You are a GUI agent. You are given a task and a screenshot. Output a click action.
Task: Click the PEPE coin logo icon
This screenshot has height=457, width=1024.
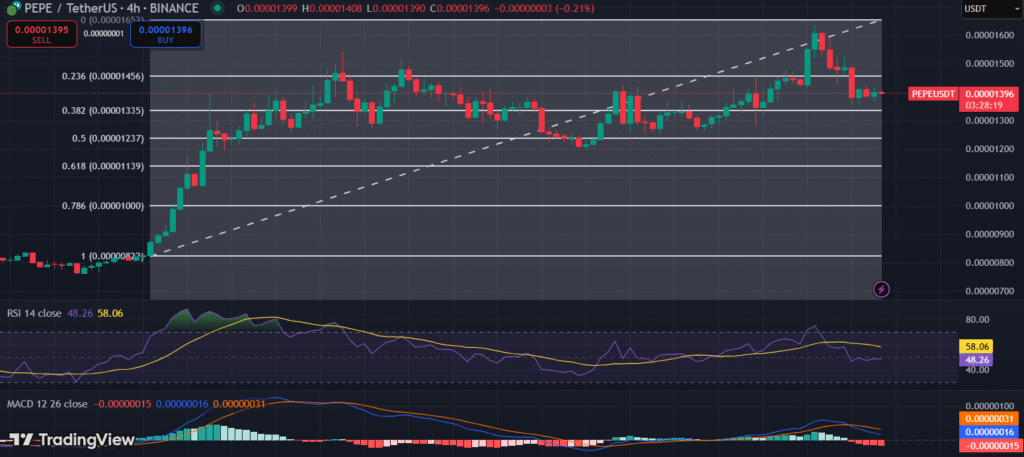(11, 9)
